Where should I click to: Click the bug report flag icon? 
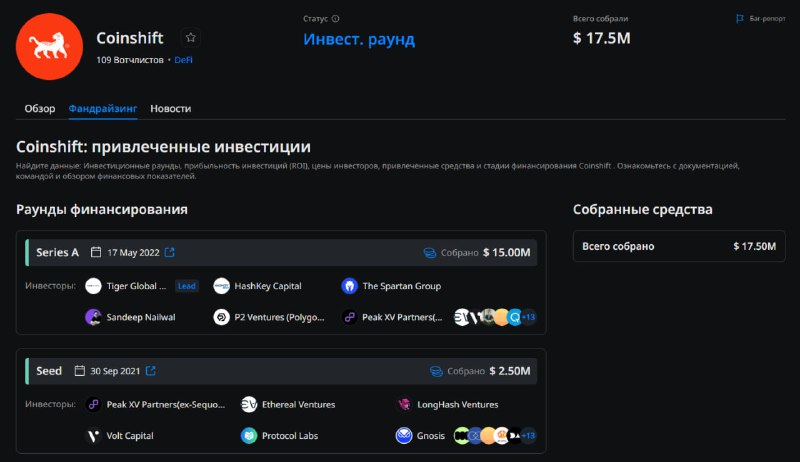[x=740, y=19]
